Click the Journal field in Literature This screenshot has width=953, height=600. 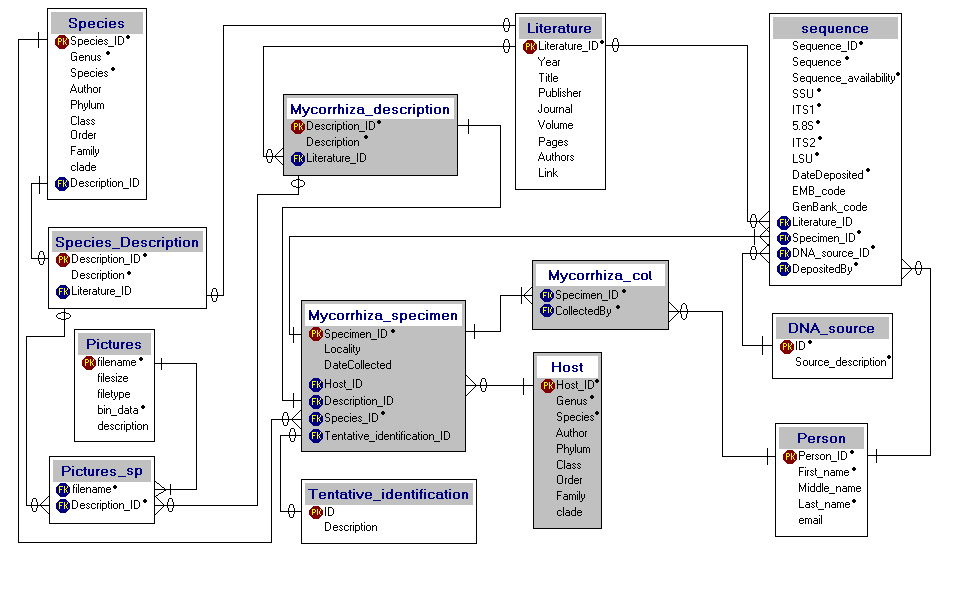(555, 109)
